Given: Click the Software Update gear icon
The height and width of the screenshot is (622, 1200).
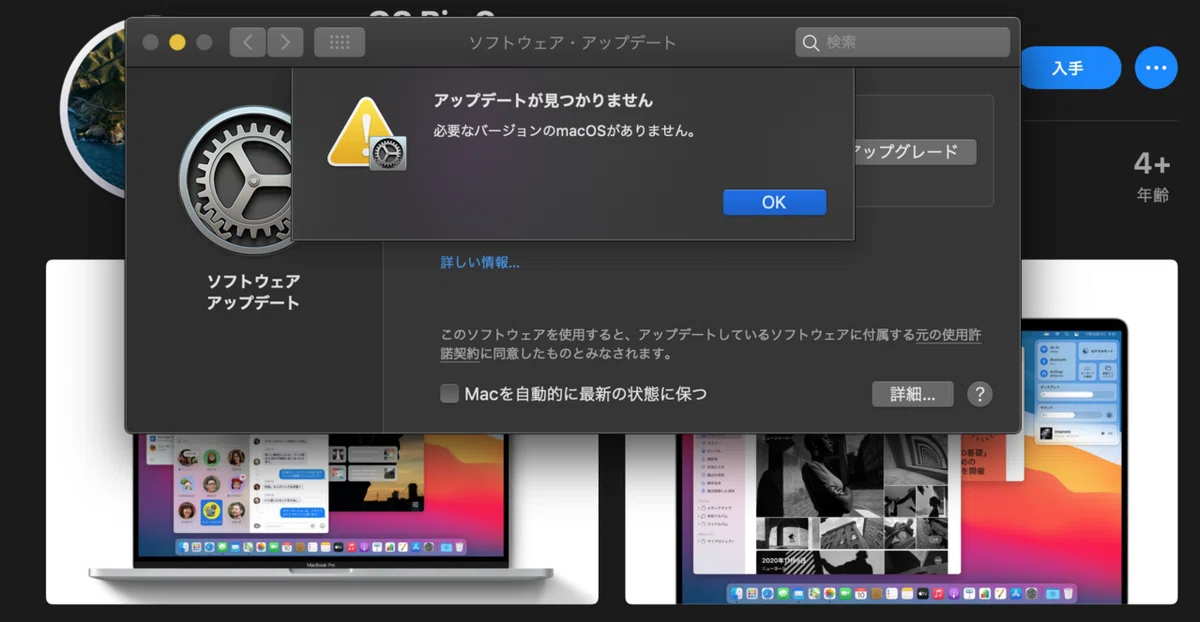Looking at the screenshot, I should pyautogui.click(x=236, y=180).
